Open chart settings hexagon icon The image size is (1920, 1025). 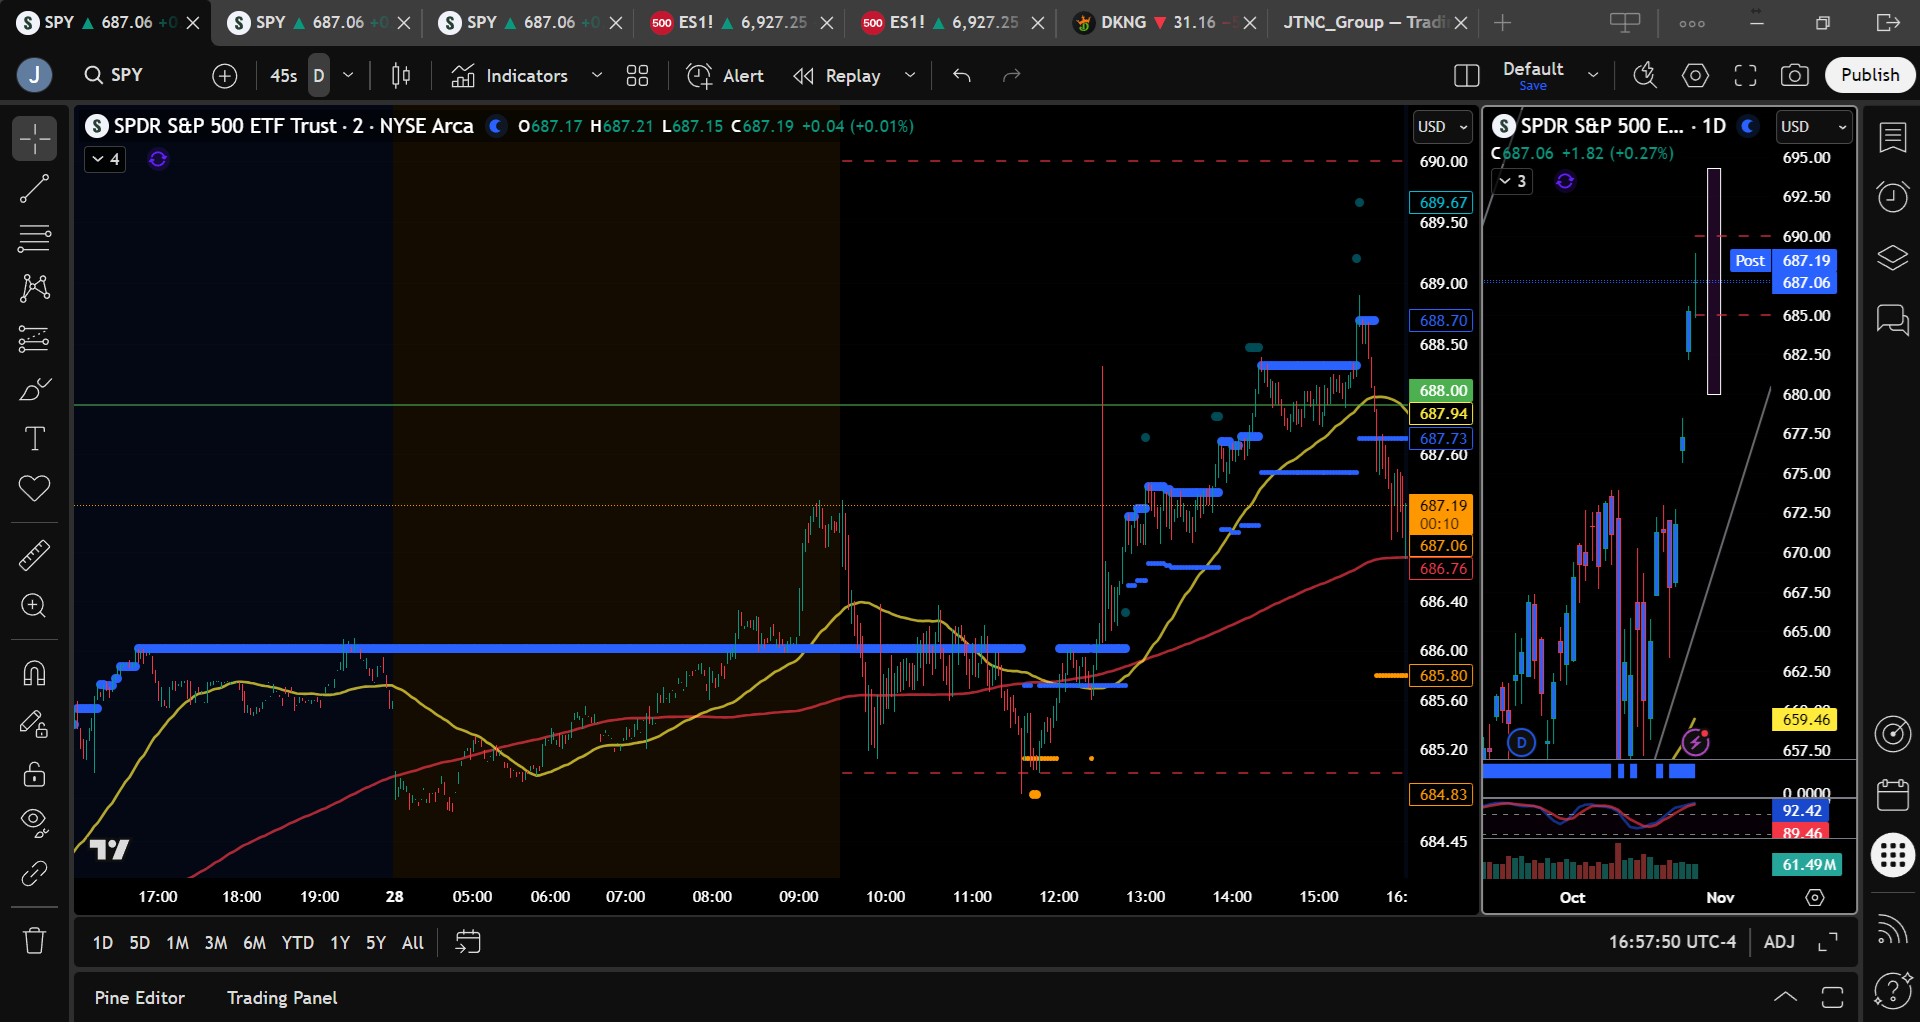1696,75
